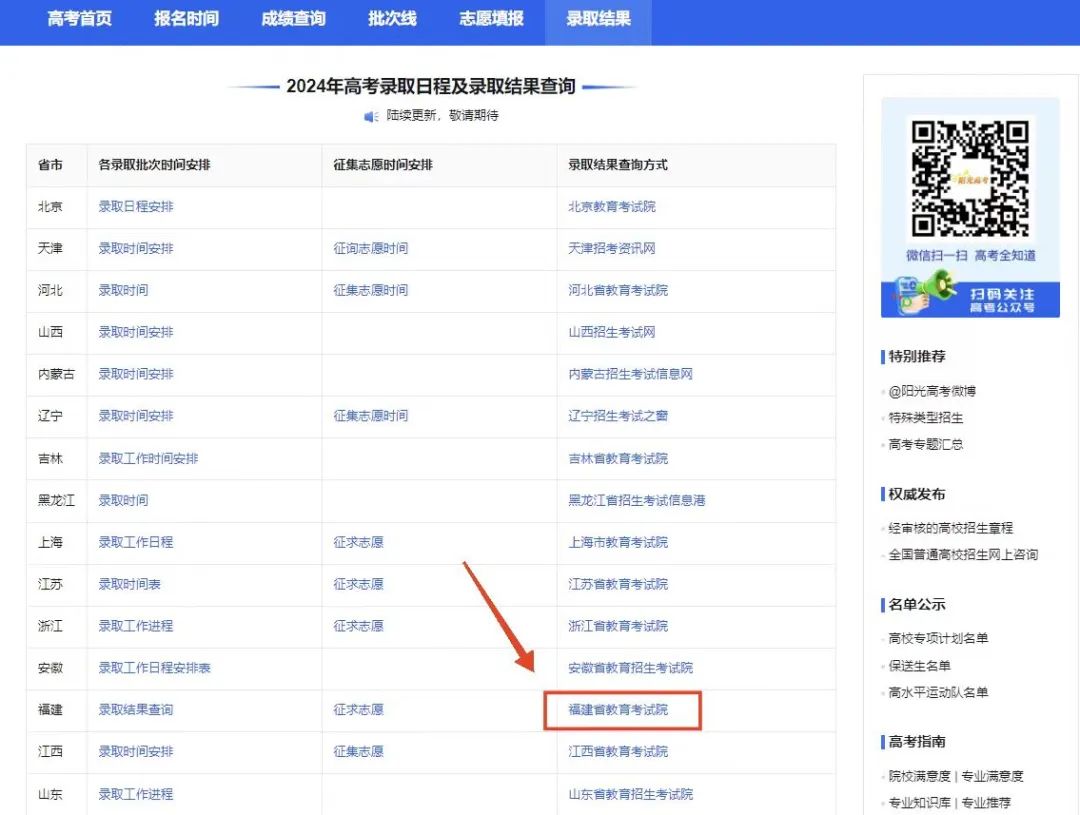Open 经审核的高校招生章程 link
The image size is (1080, 815).
(951, 528)
